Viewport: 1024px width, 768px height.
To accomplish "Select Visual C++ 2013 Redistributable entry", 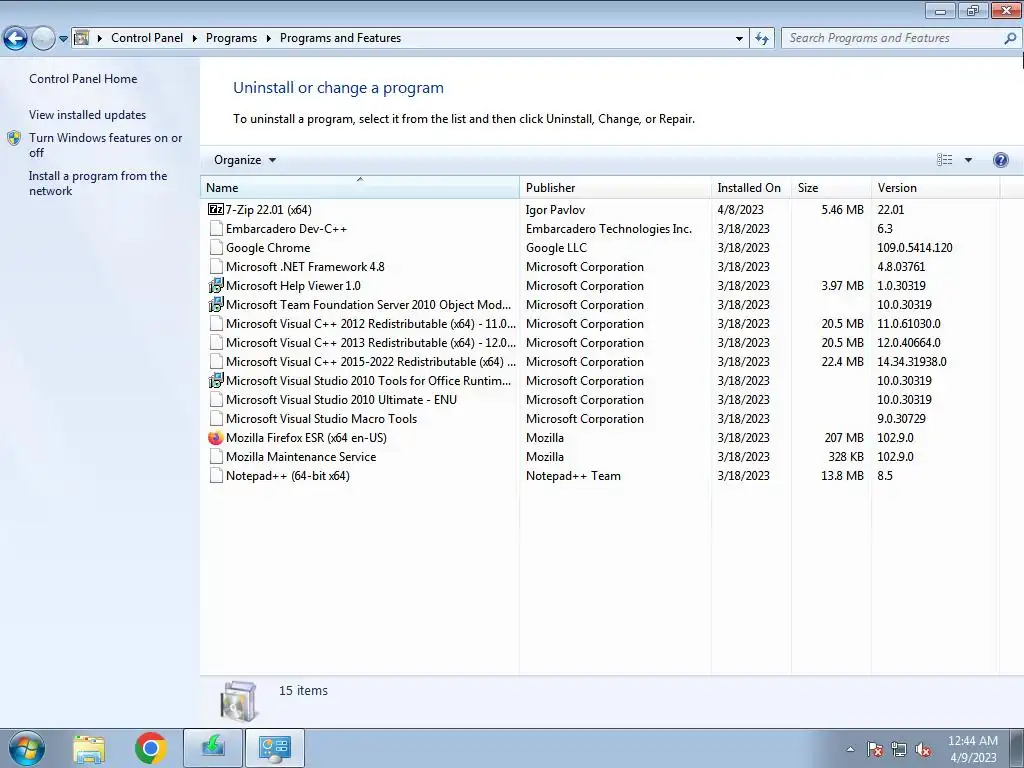I will click(371, 342).
